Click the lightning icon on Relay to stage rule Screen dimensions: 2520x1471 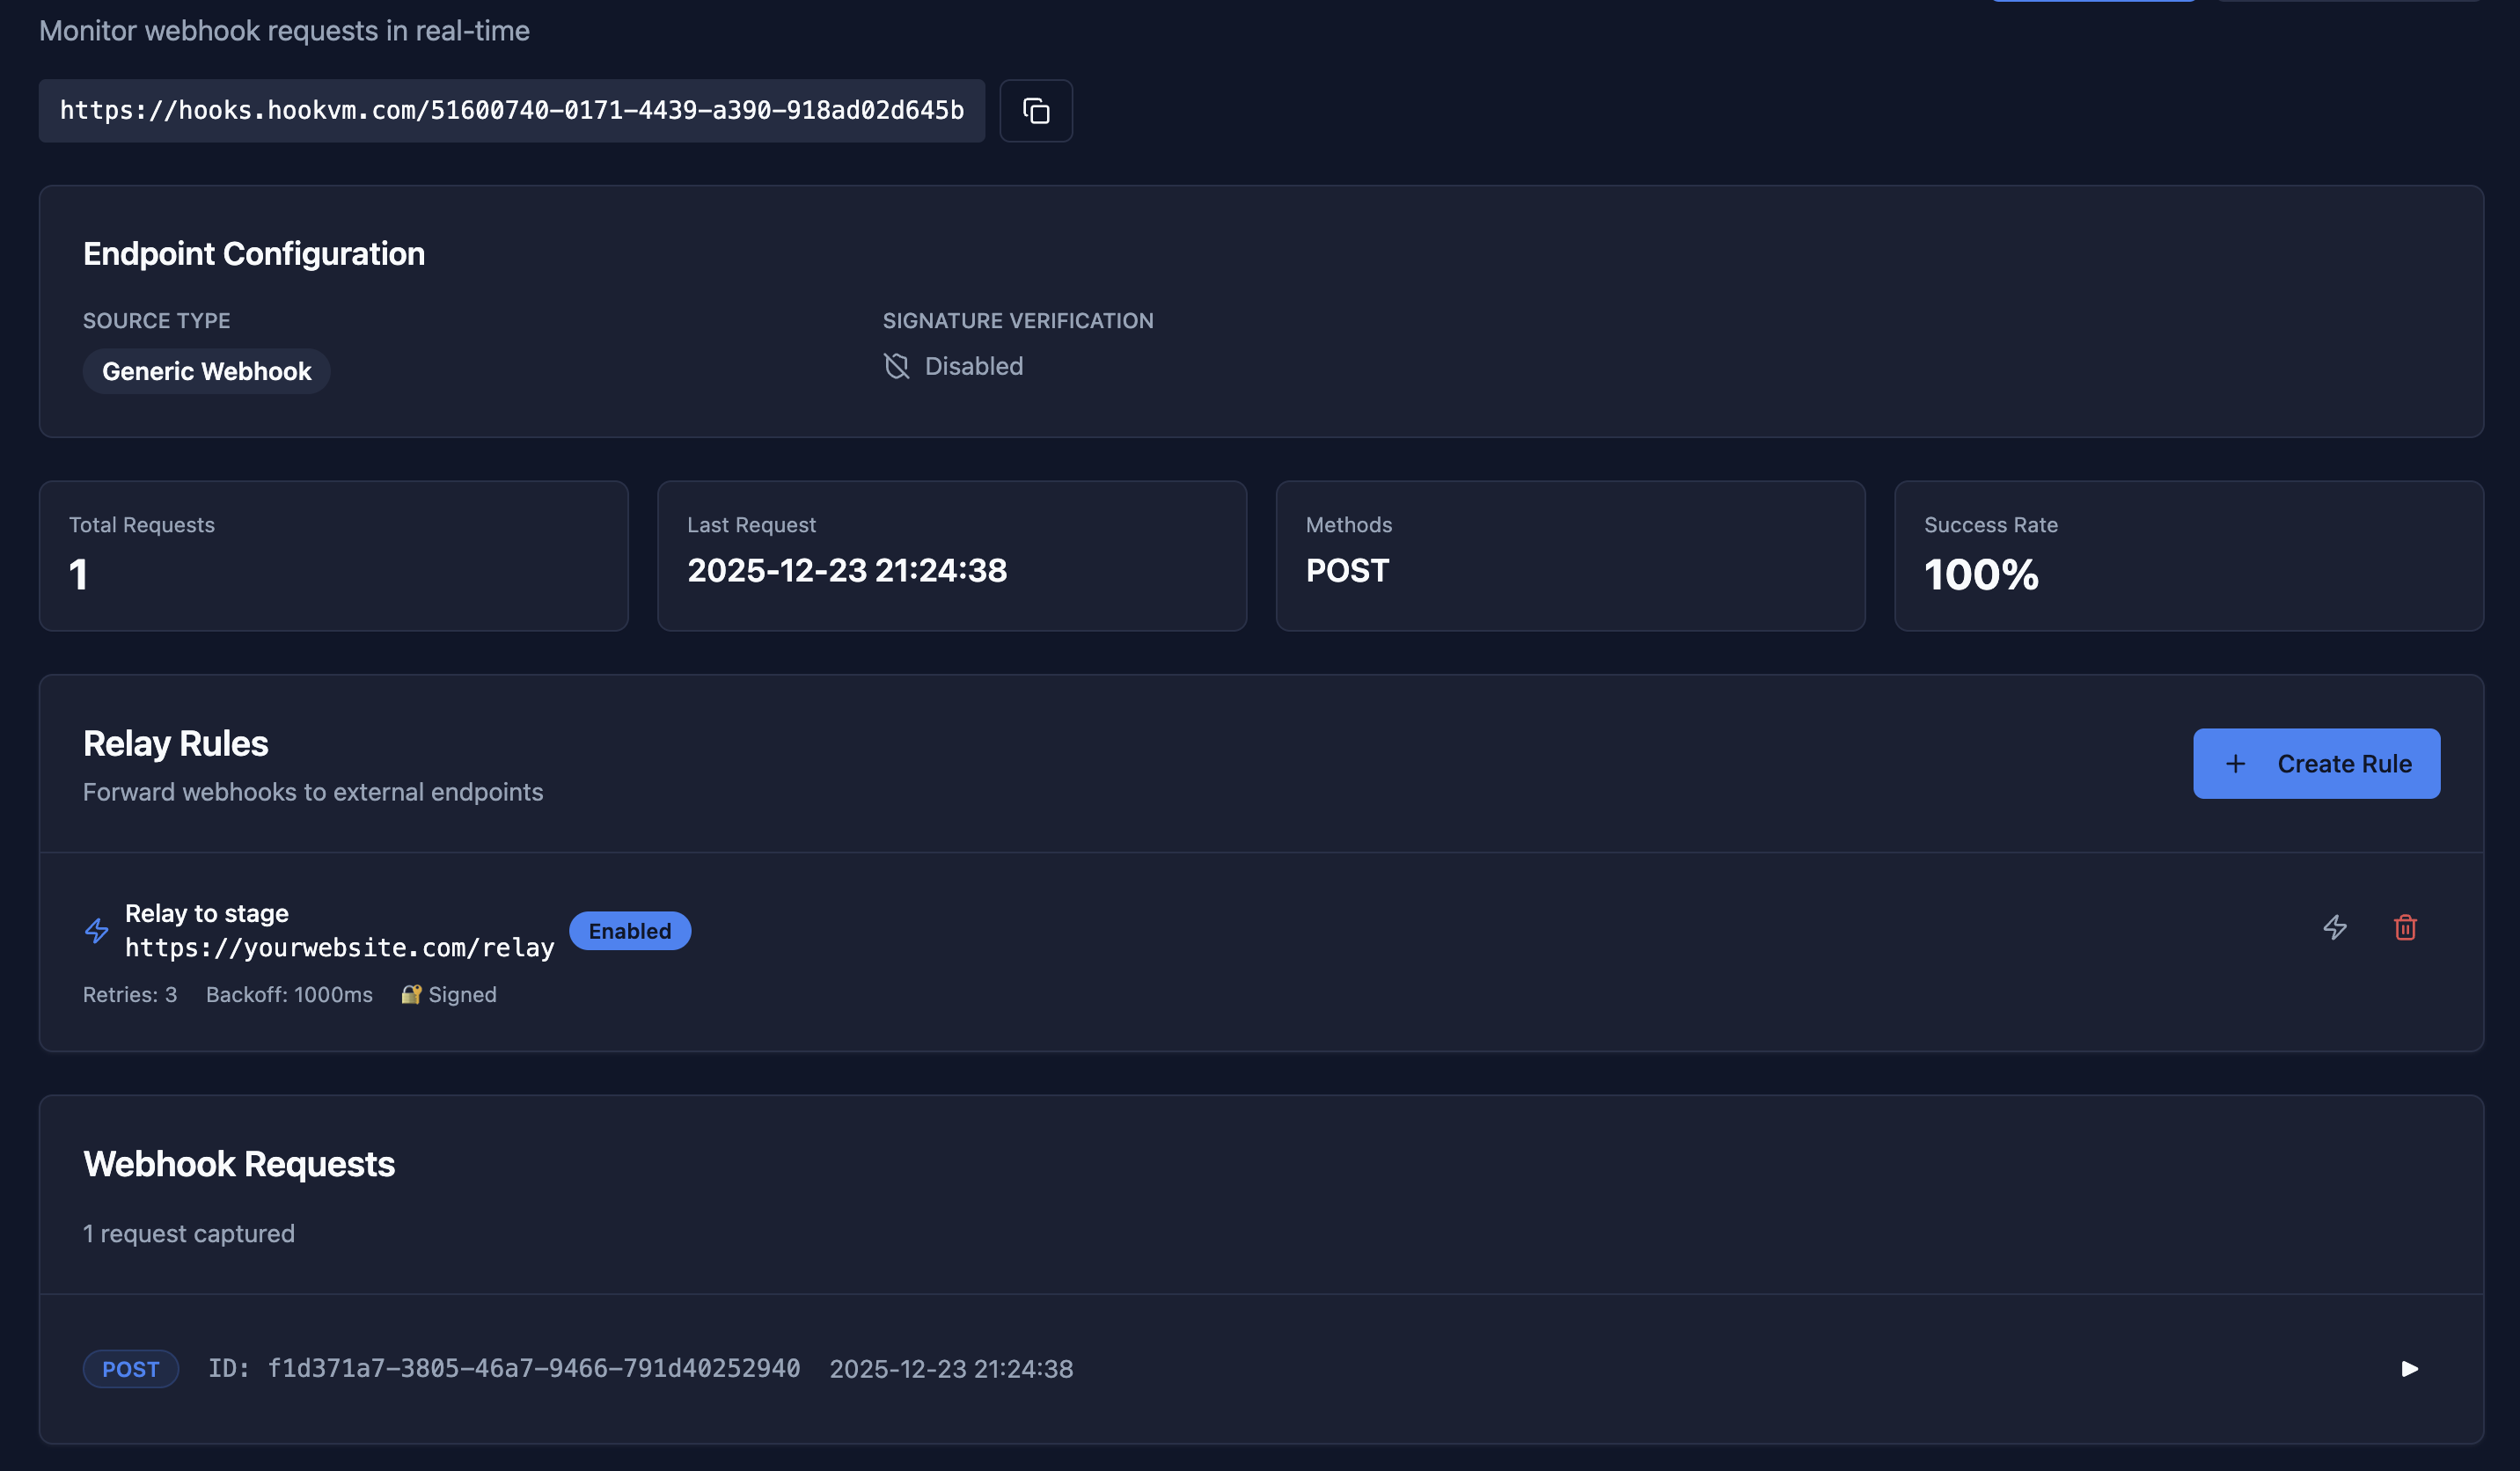pyautogui.click(x=2334, y=929)
